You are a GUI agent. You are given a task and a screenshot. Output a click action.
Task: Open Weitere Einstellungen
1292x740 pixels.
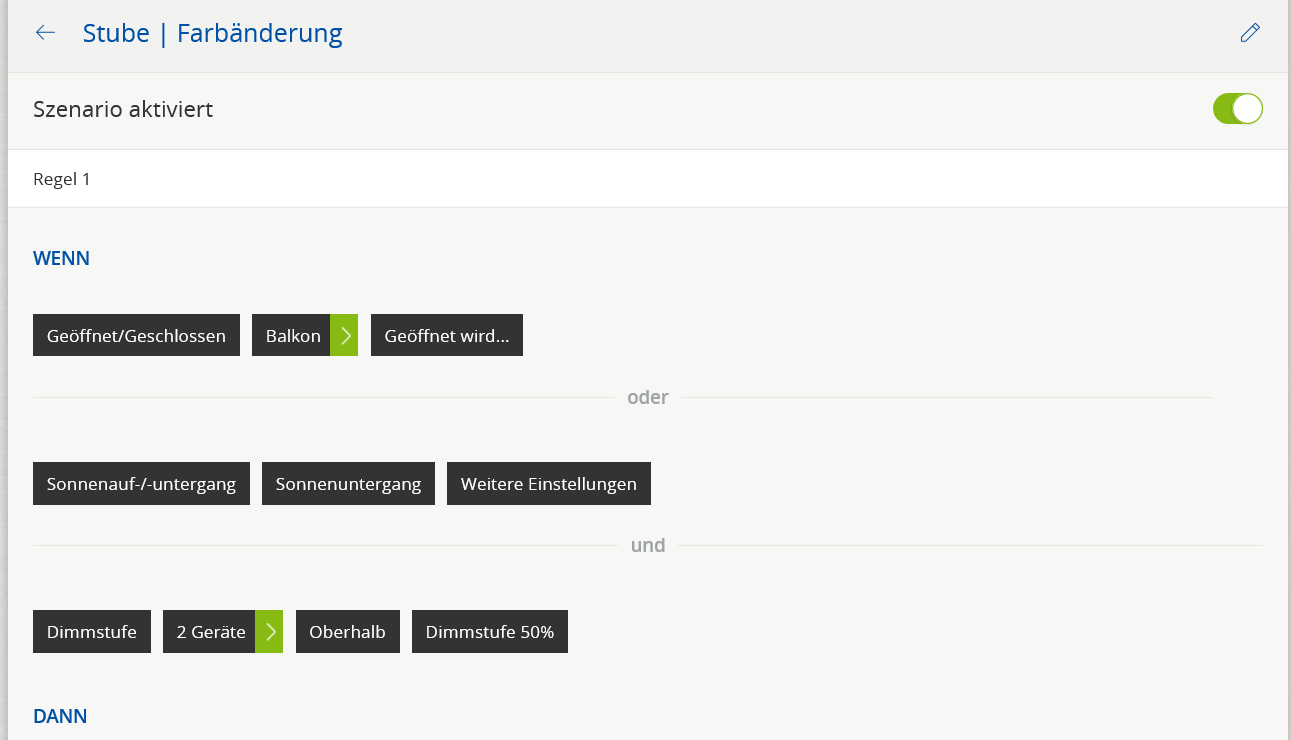[x=548, y=484]
